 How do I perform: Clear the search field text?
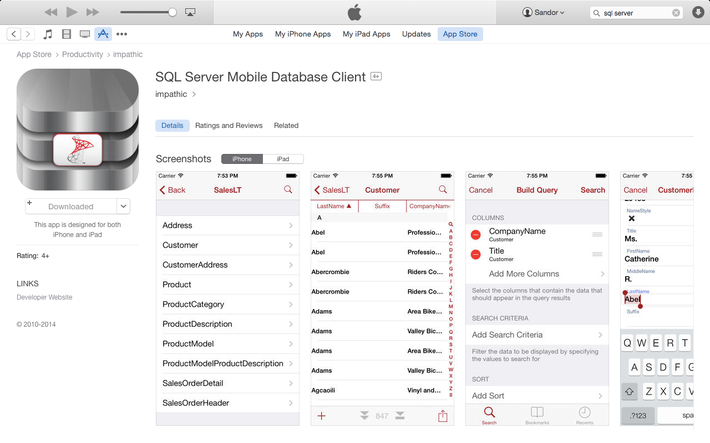(x=676, y=13)
